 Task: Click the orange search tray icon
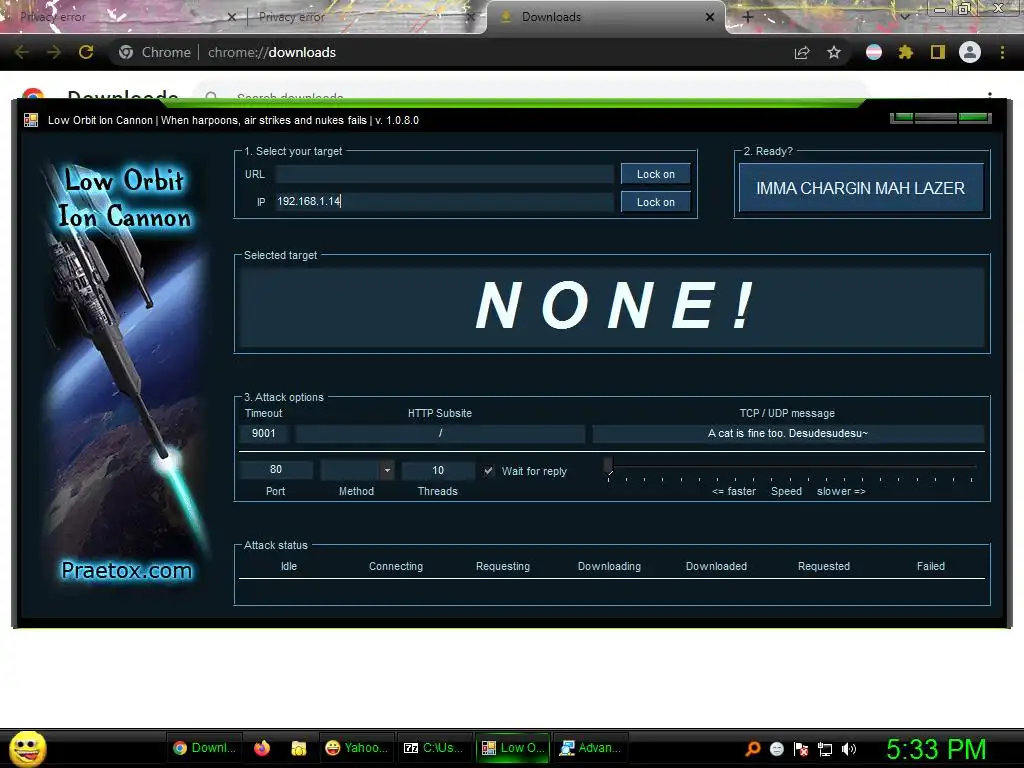click(x=752, y=748)
